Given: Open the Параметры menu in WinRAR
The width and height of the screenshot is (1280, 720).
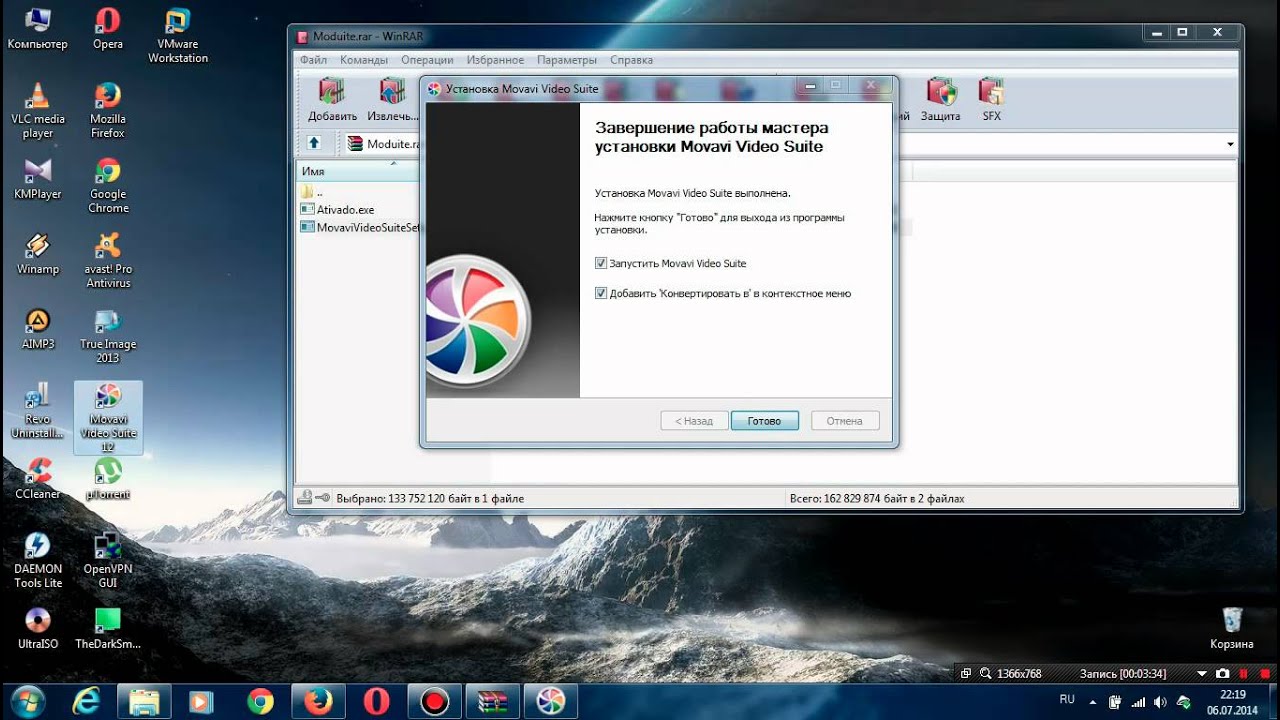Looking at the screenshot, I should point(567,60).
